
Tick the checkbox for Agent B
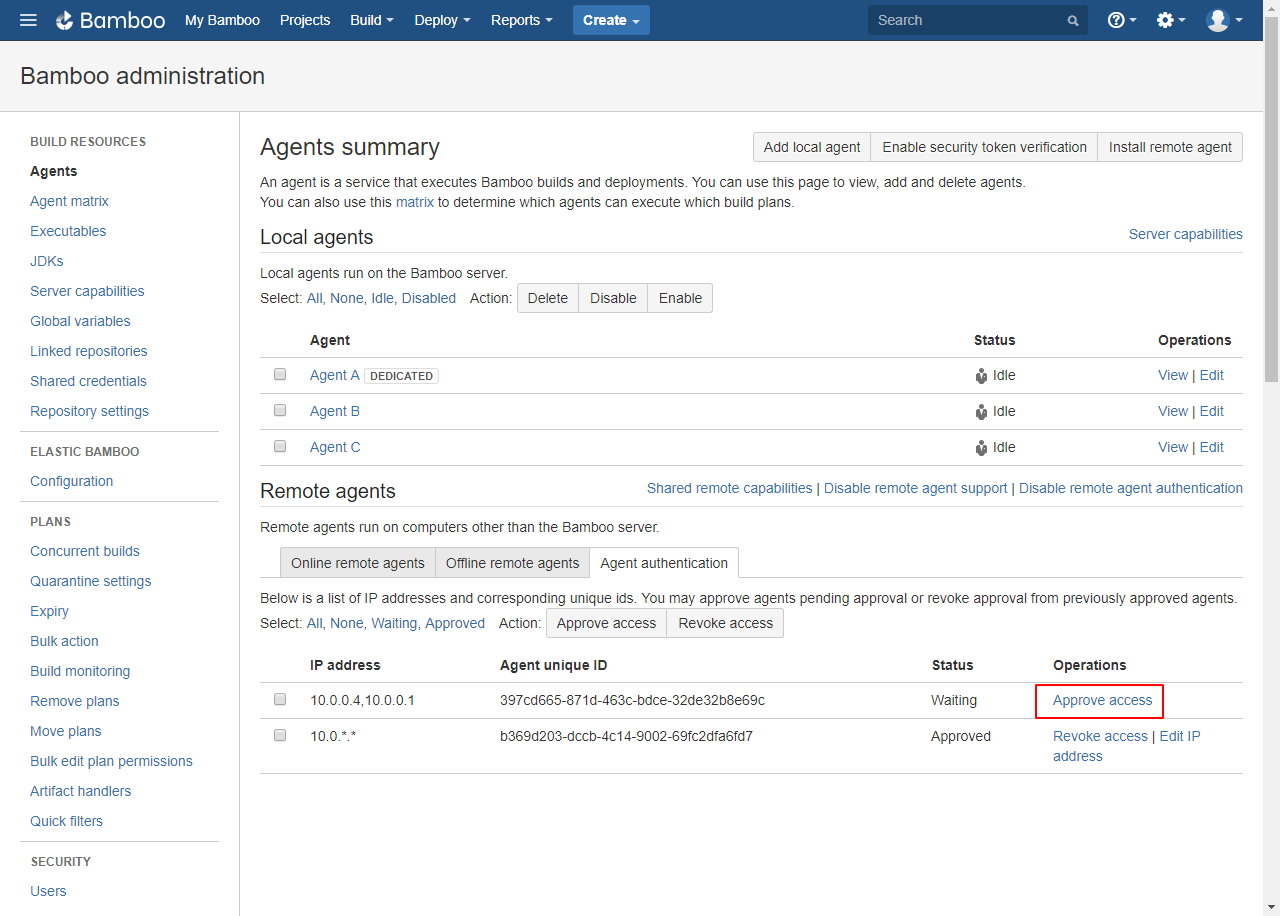click(x=280, y=410)
